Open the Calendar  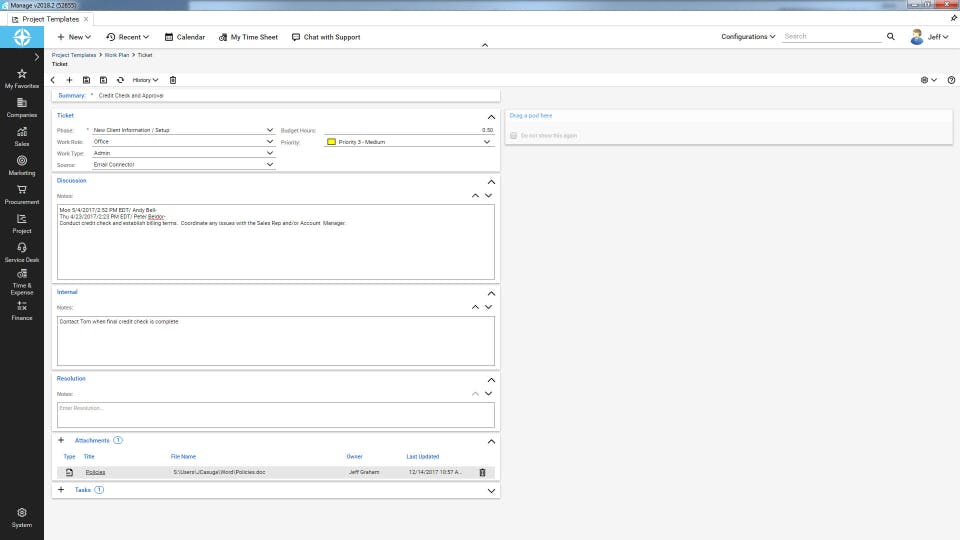(185, 37)
